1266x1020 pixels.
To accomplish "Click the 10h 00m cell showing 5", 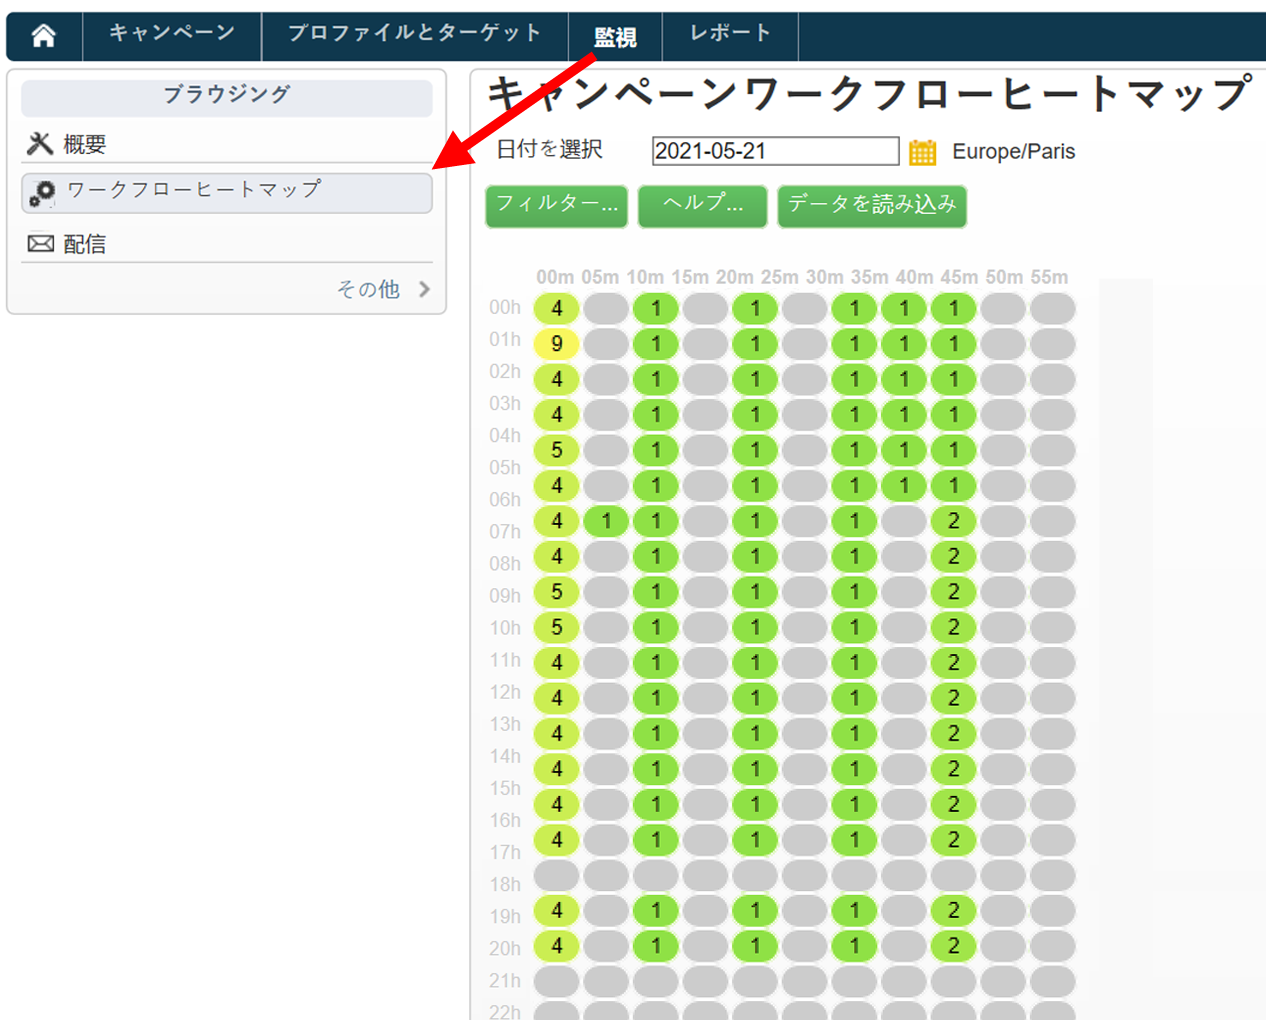I will click(x=556, y=627).
